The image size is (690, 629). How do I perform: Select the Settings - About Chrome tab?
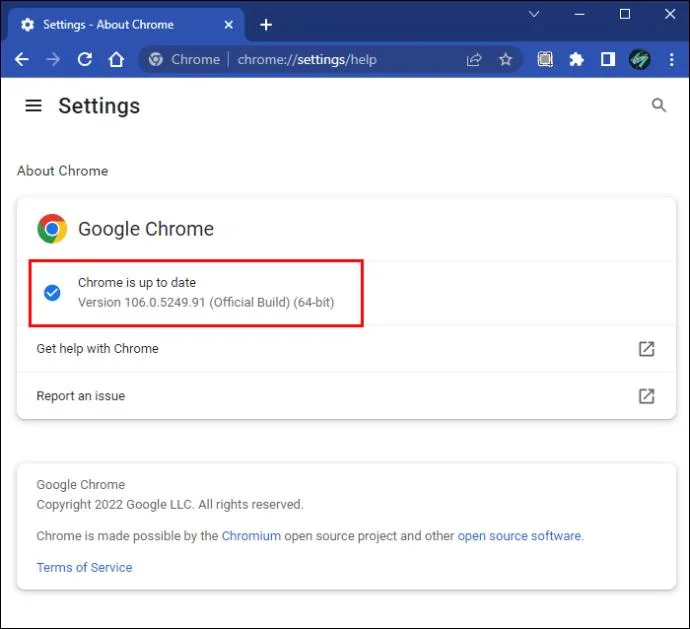110,24
